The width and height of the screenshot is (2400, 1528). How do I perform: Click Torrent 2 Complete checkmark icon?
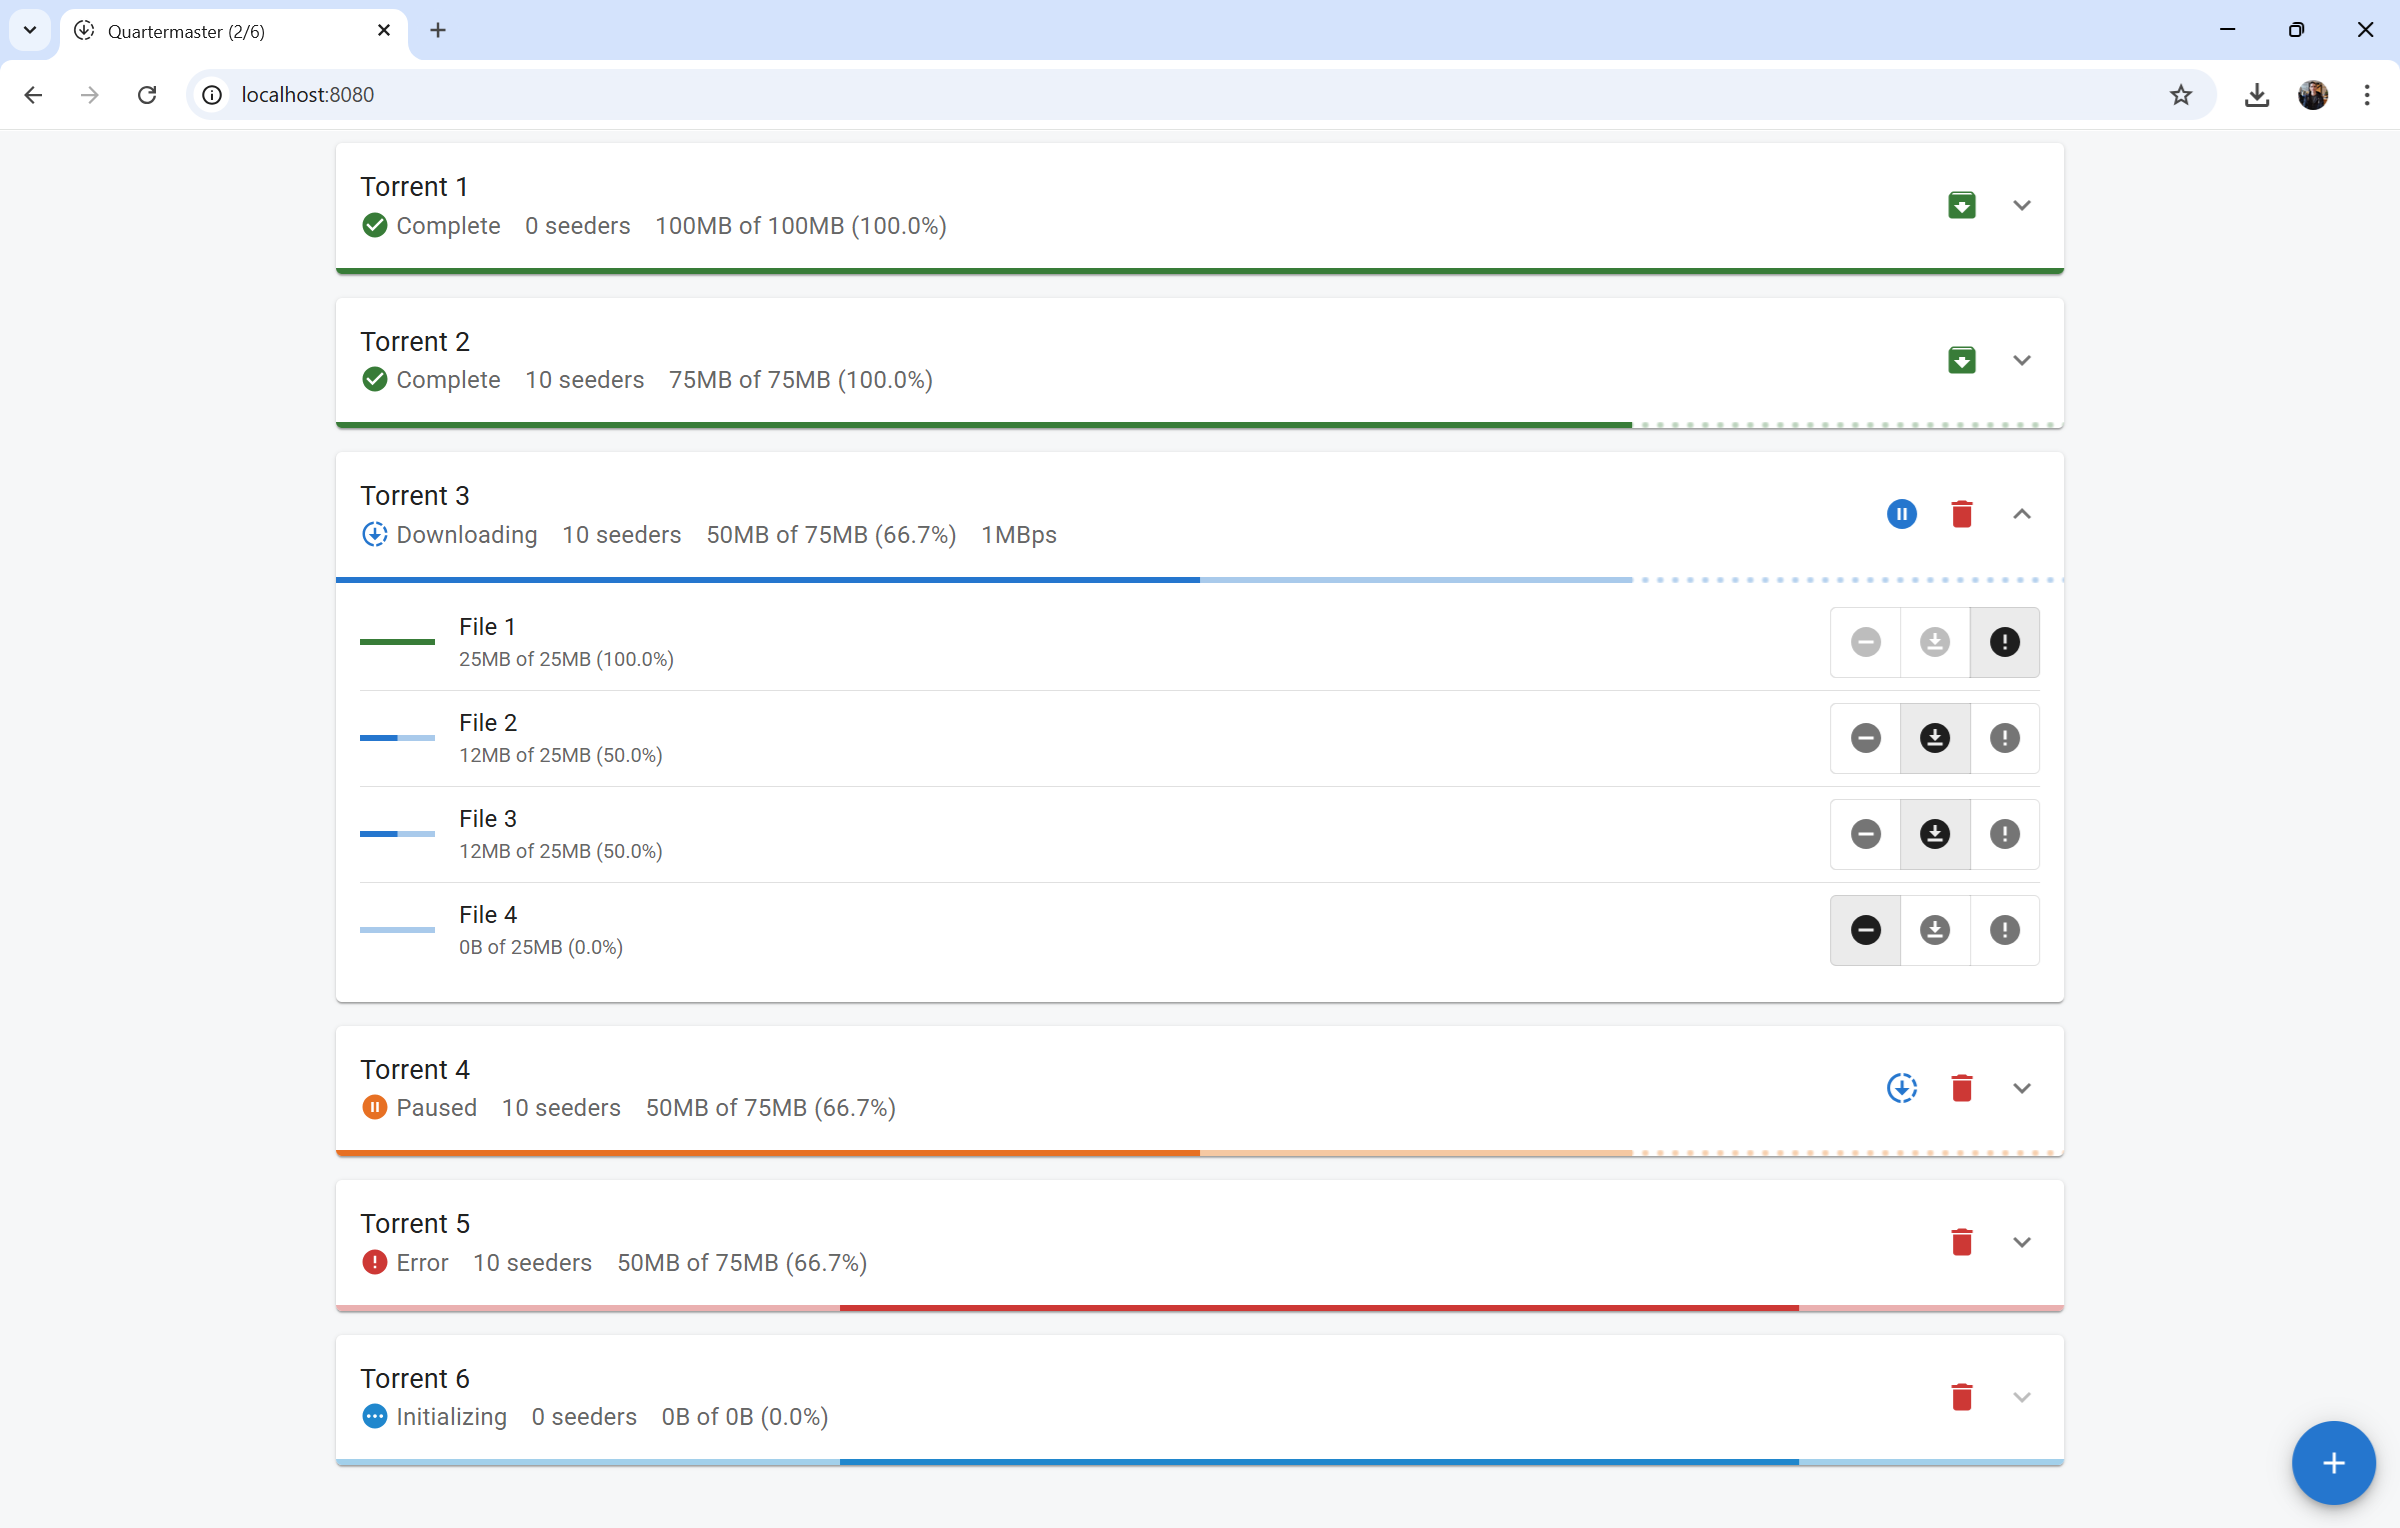(x=374, y=380)
